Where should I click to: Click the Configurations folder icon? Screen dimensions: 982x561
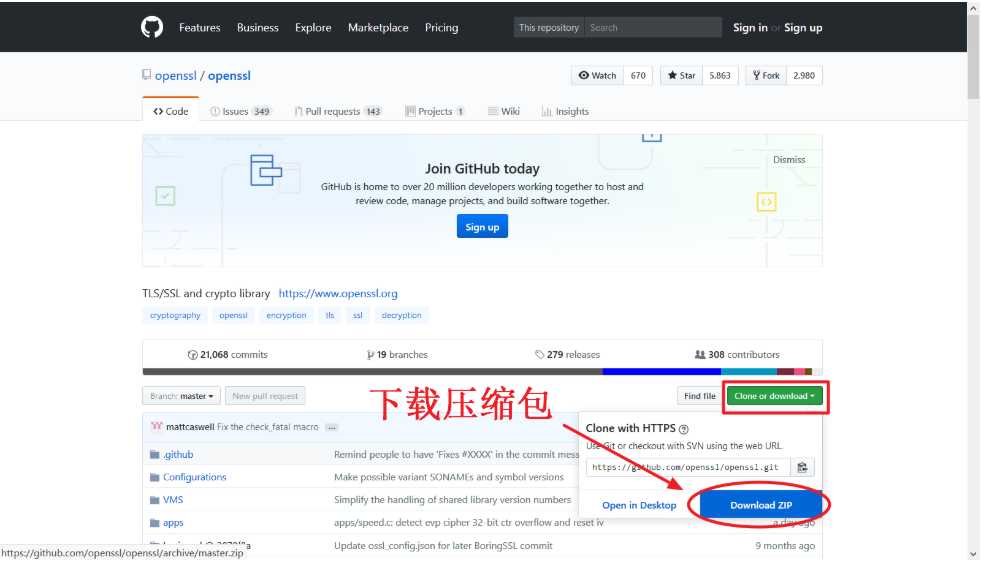pos(155,477)
